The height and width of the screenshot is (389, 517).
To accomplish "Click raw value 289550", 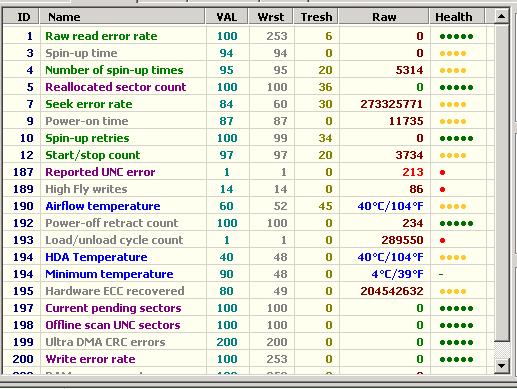I will click(x=402, y=240).
